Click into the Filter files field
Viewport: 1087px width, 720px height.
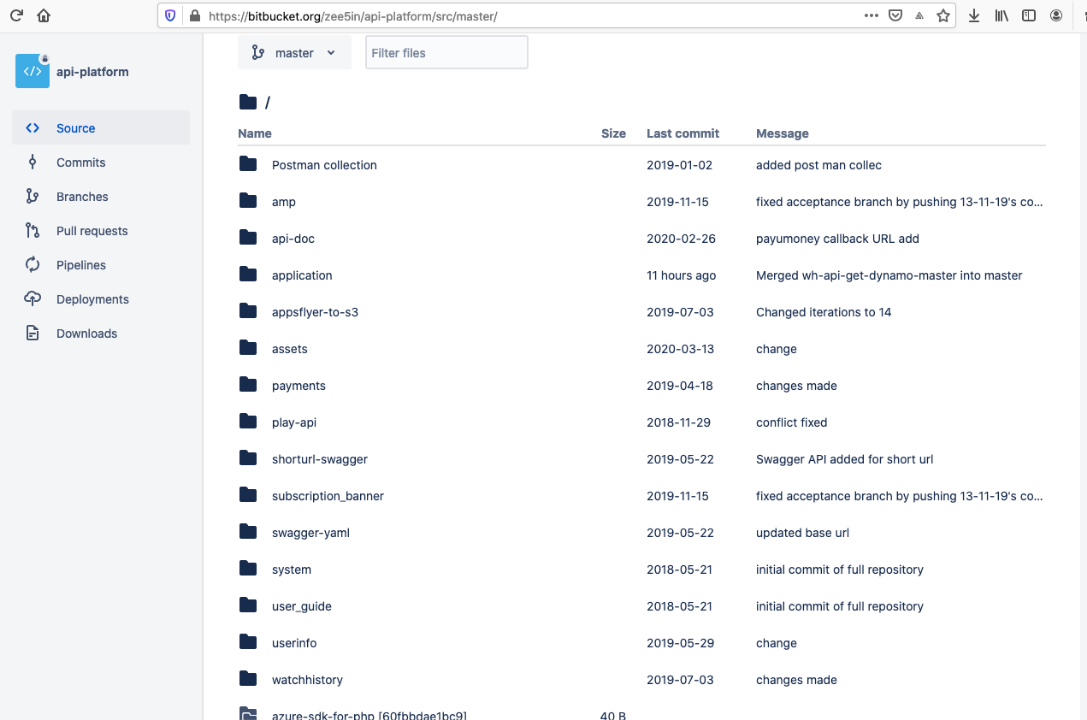pyautogui.click(x=446, y=53)
